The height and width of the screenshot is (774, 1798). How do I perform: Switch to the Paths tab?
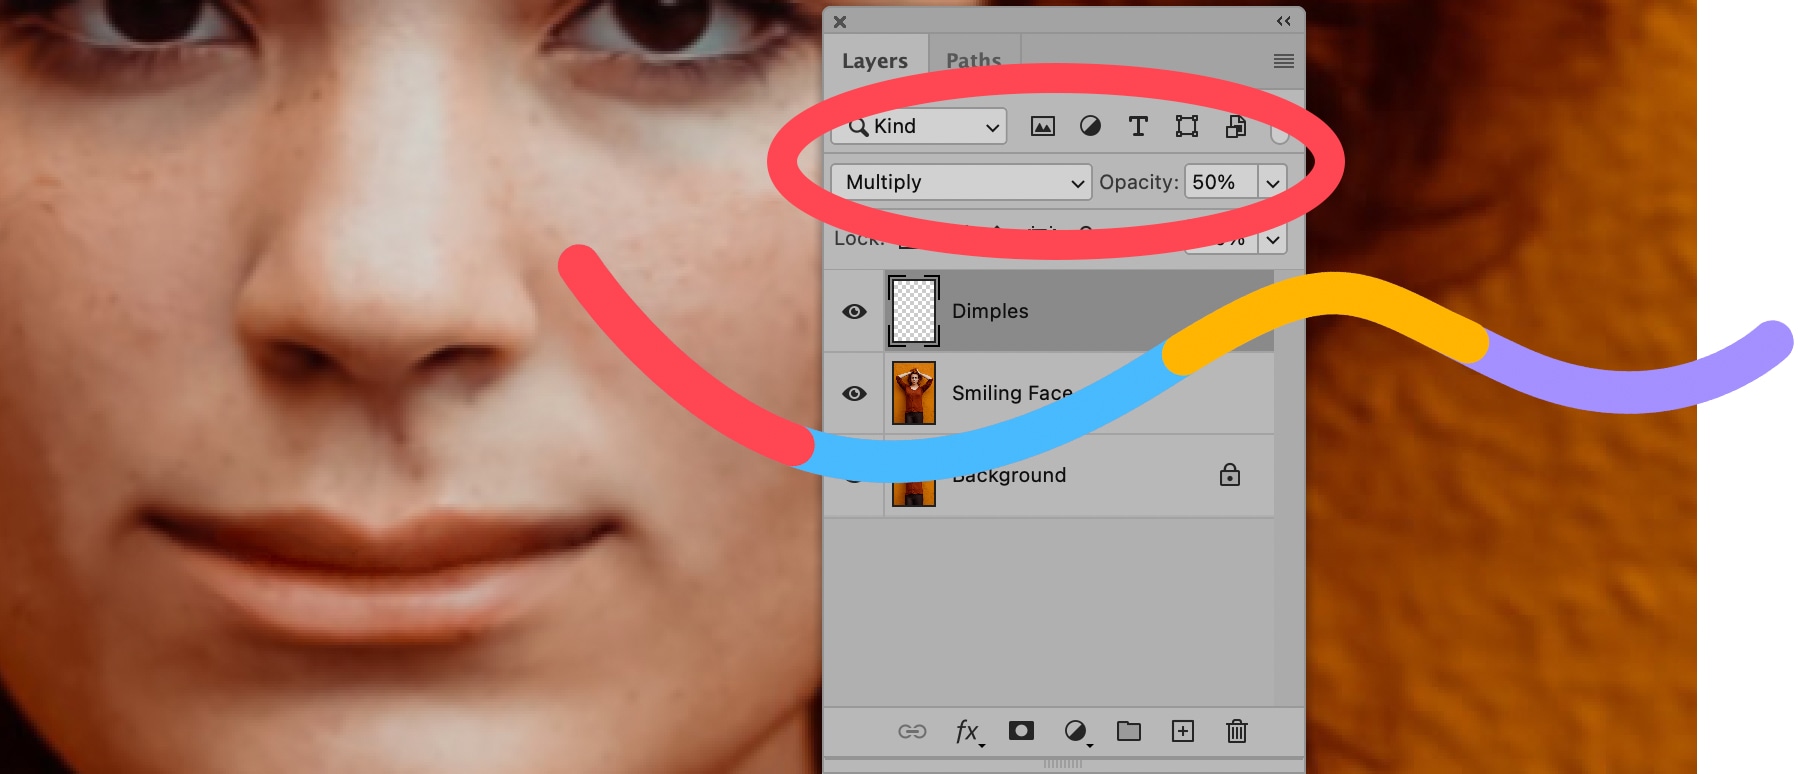tap(973, 61)
